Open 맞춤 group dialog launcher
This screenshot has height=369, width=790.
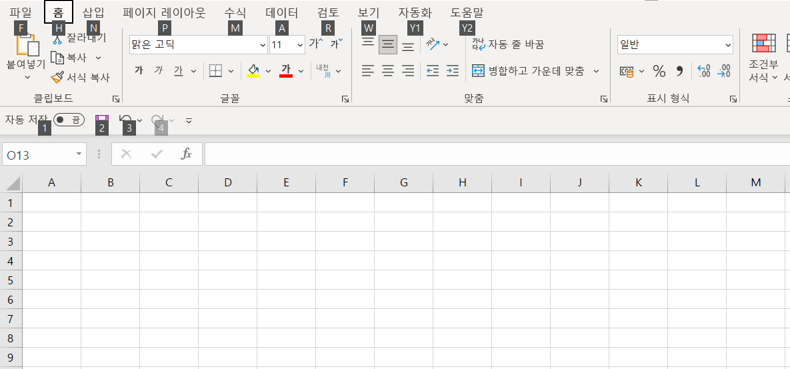[x=604, y=99]
